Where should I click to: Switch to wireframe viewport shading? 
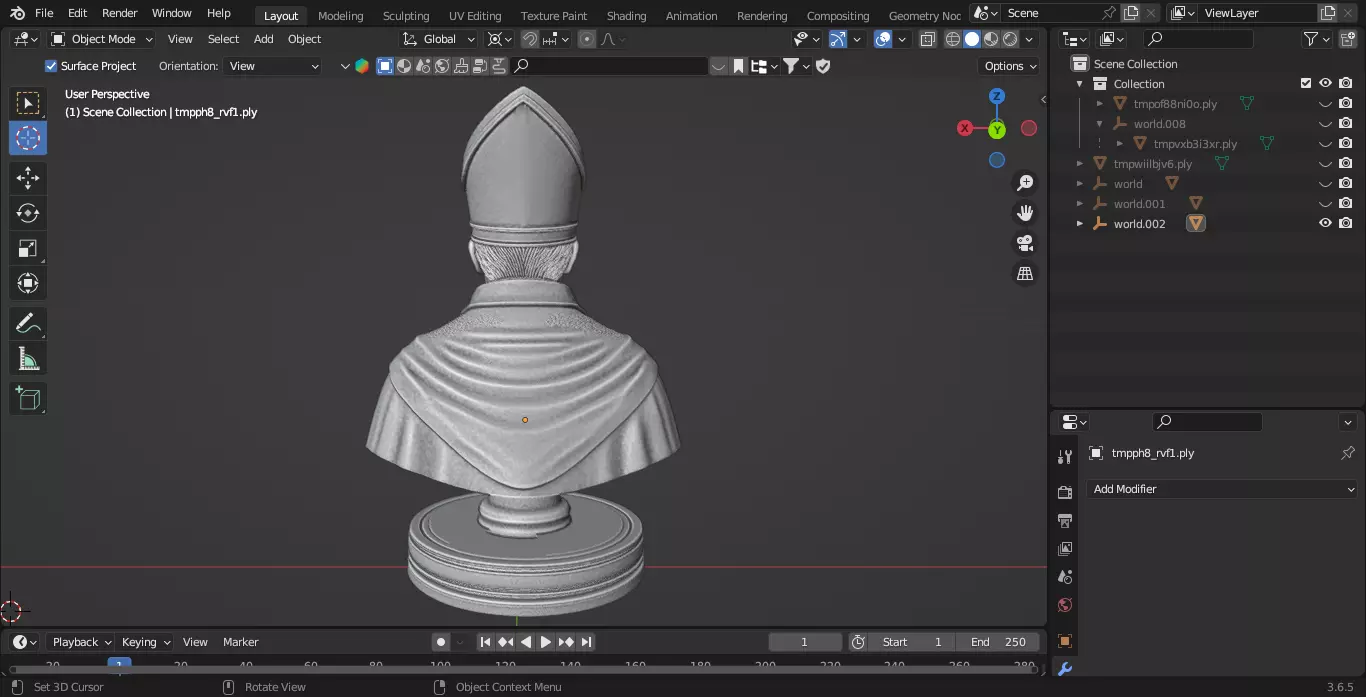pos(953,39)
